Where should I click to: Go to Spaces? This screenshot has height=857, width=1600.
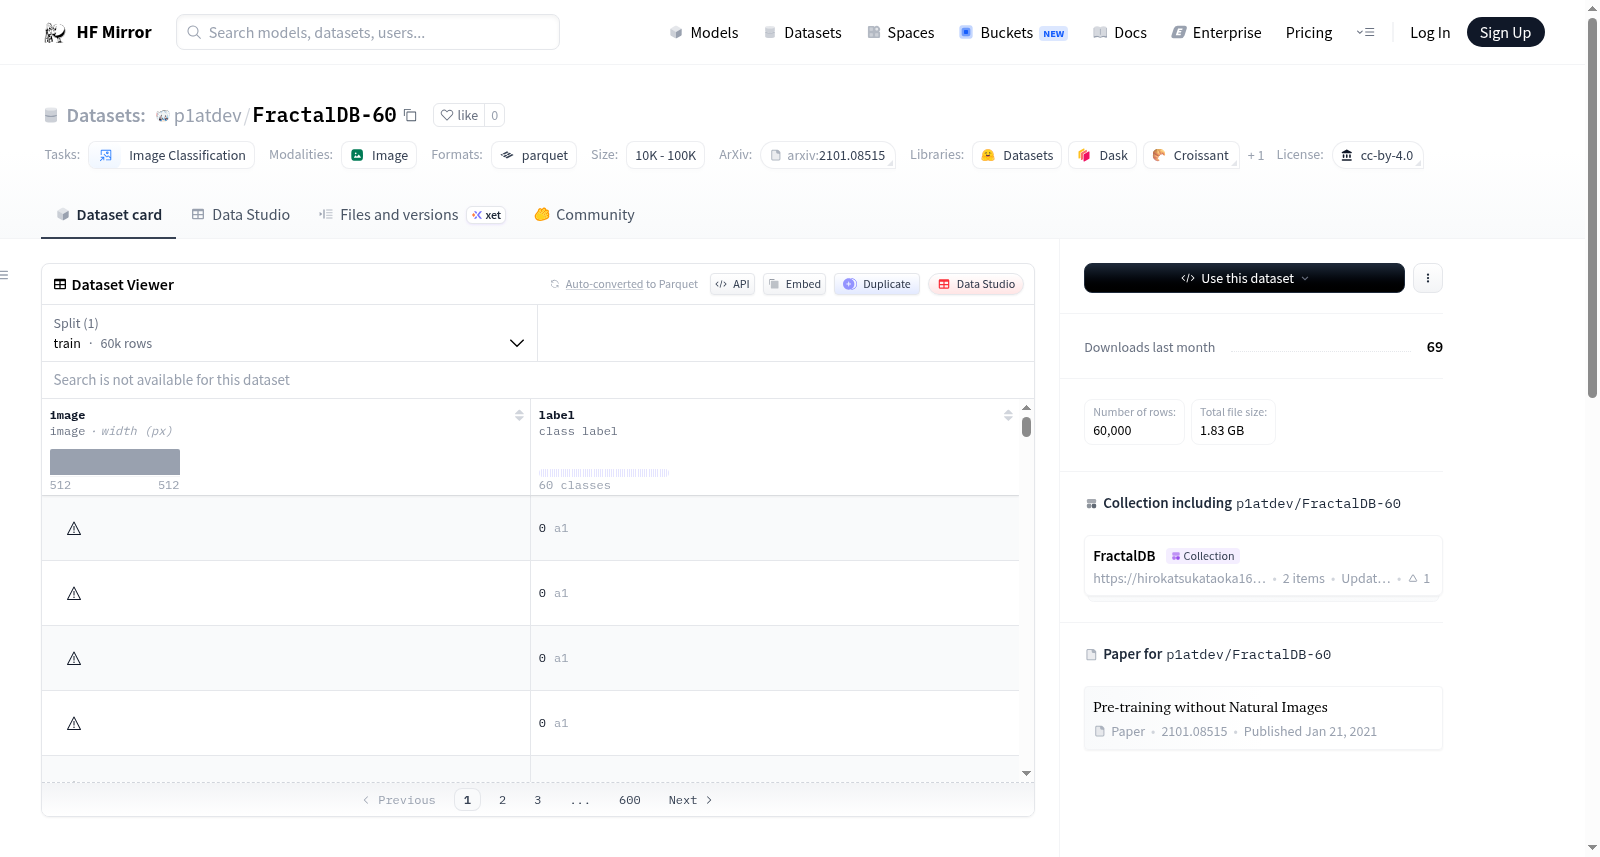click(x=900, y=33)
